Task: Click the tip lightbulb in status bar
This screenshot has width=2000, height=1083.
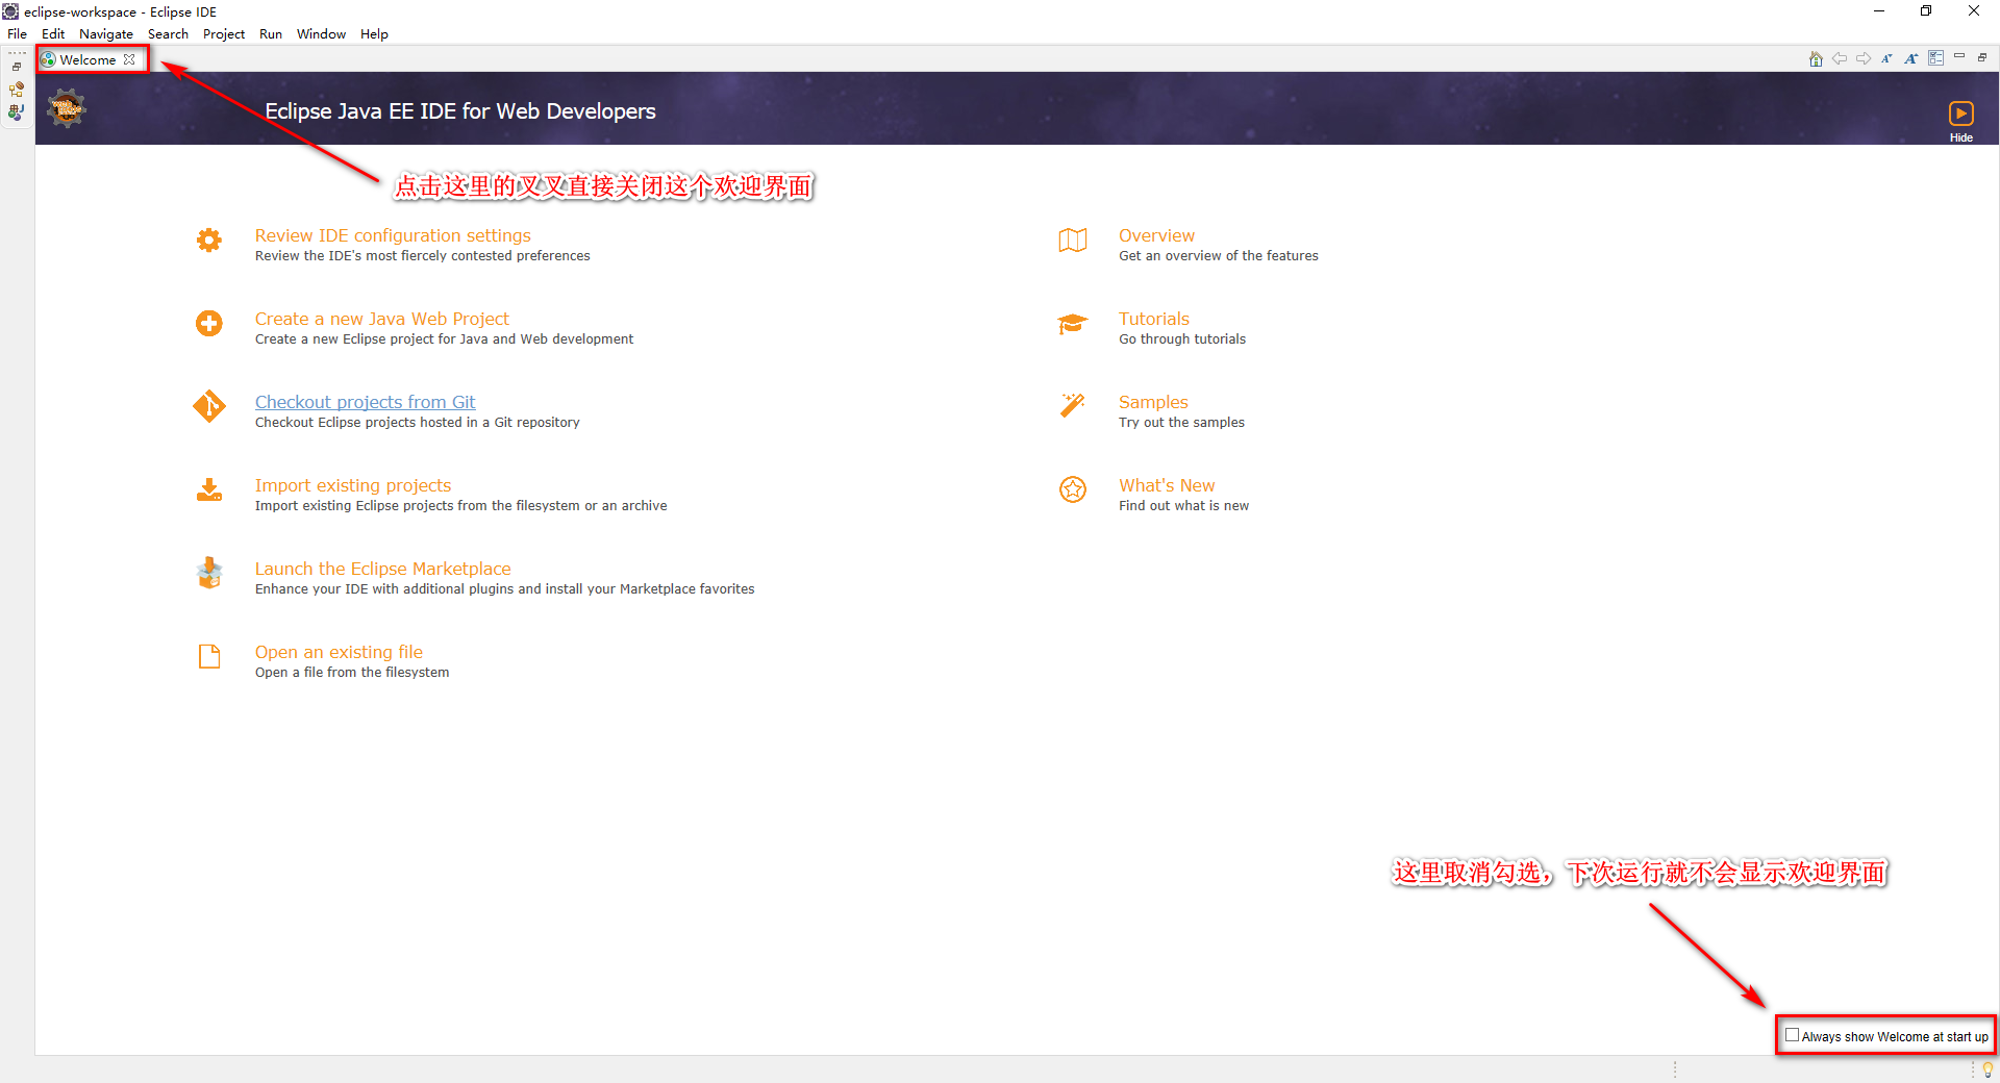Action: pos(1988,1070)
